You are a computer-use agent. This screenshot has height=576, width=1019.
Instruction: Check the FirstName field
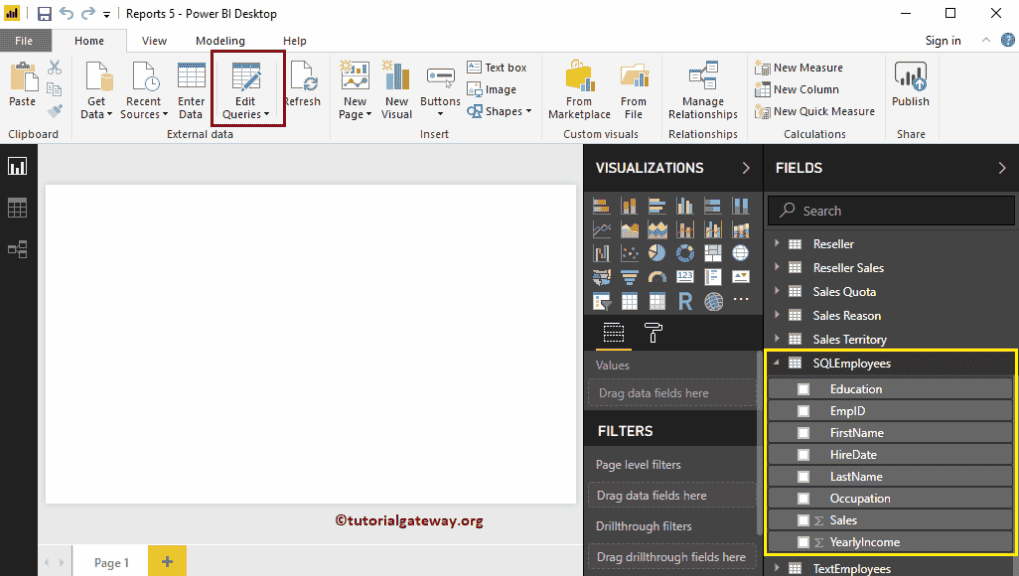tap(803, 433)
